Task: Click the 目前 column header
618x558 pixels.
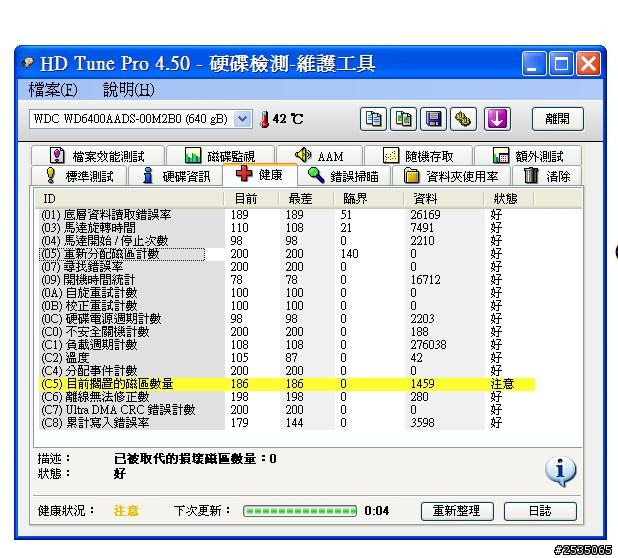Action: pyautogui.click(x=251, y=199)
